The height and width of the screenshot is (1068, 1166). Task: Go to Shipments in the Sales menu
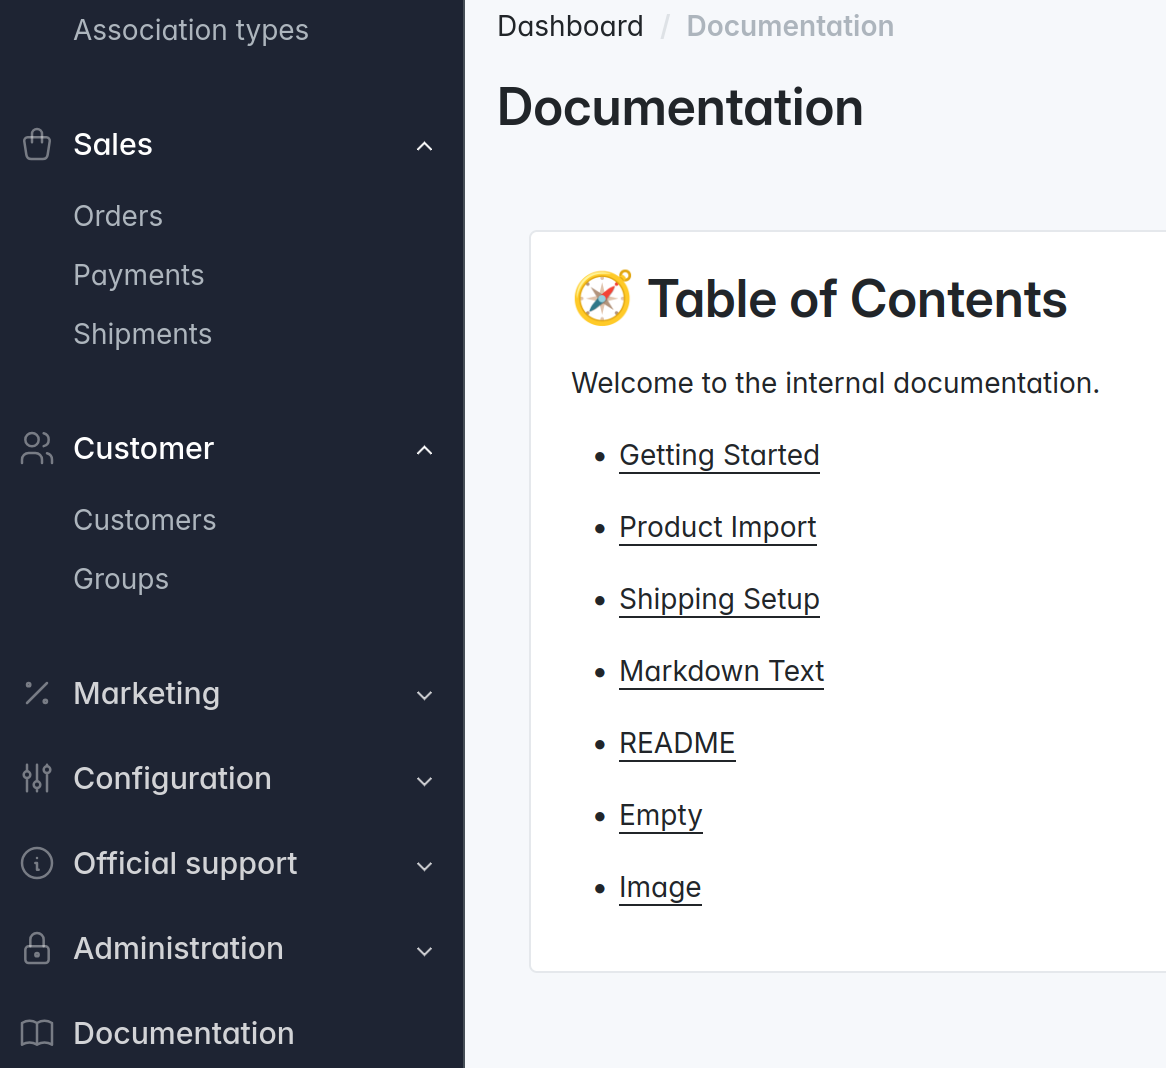click(x=143, y=334)
